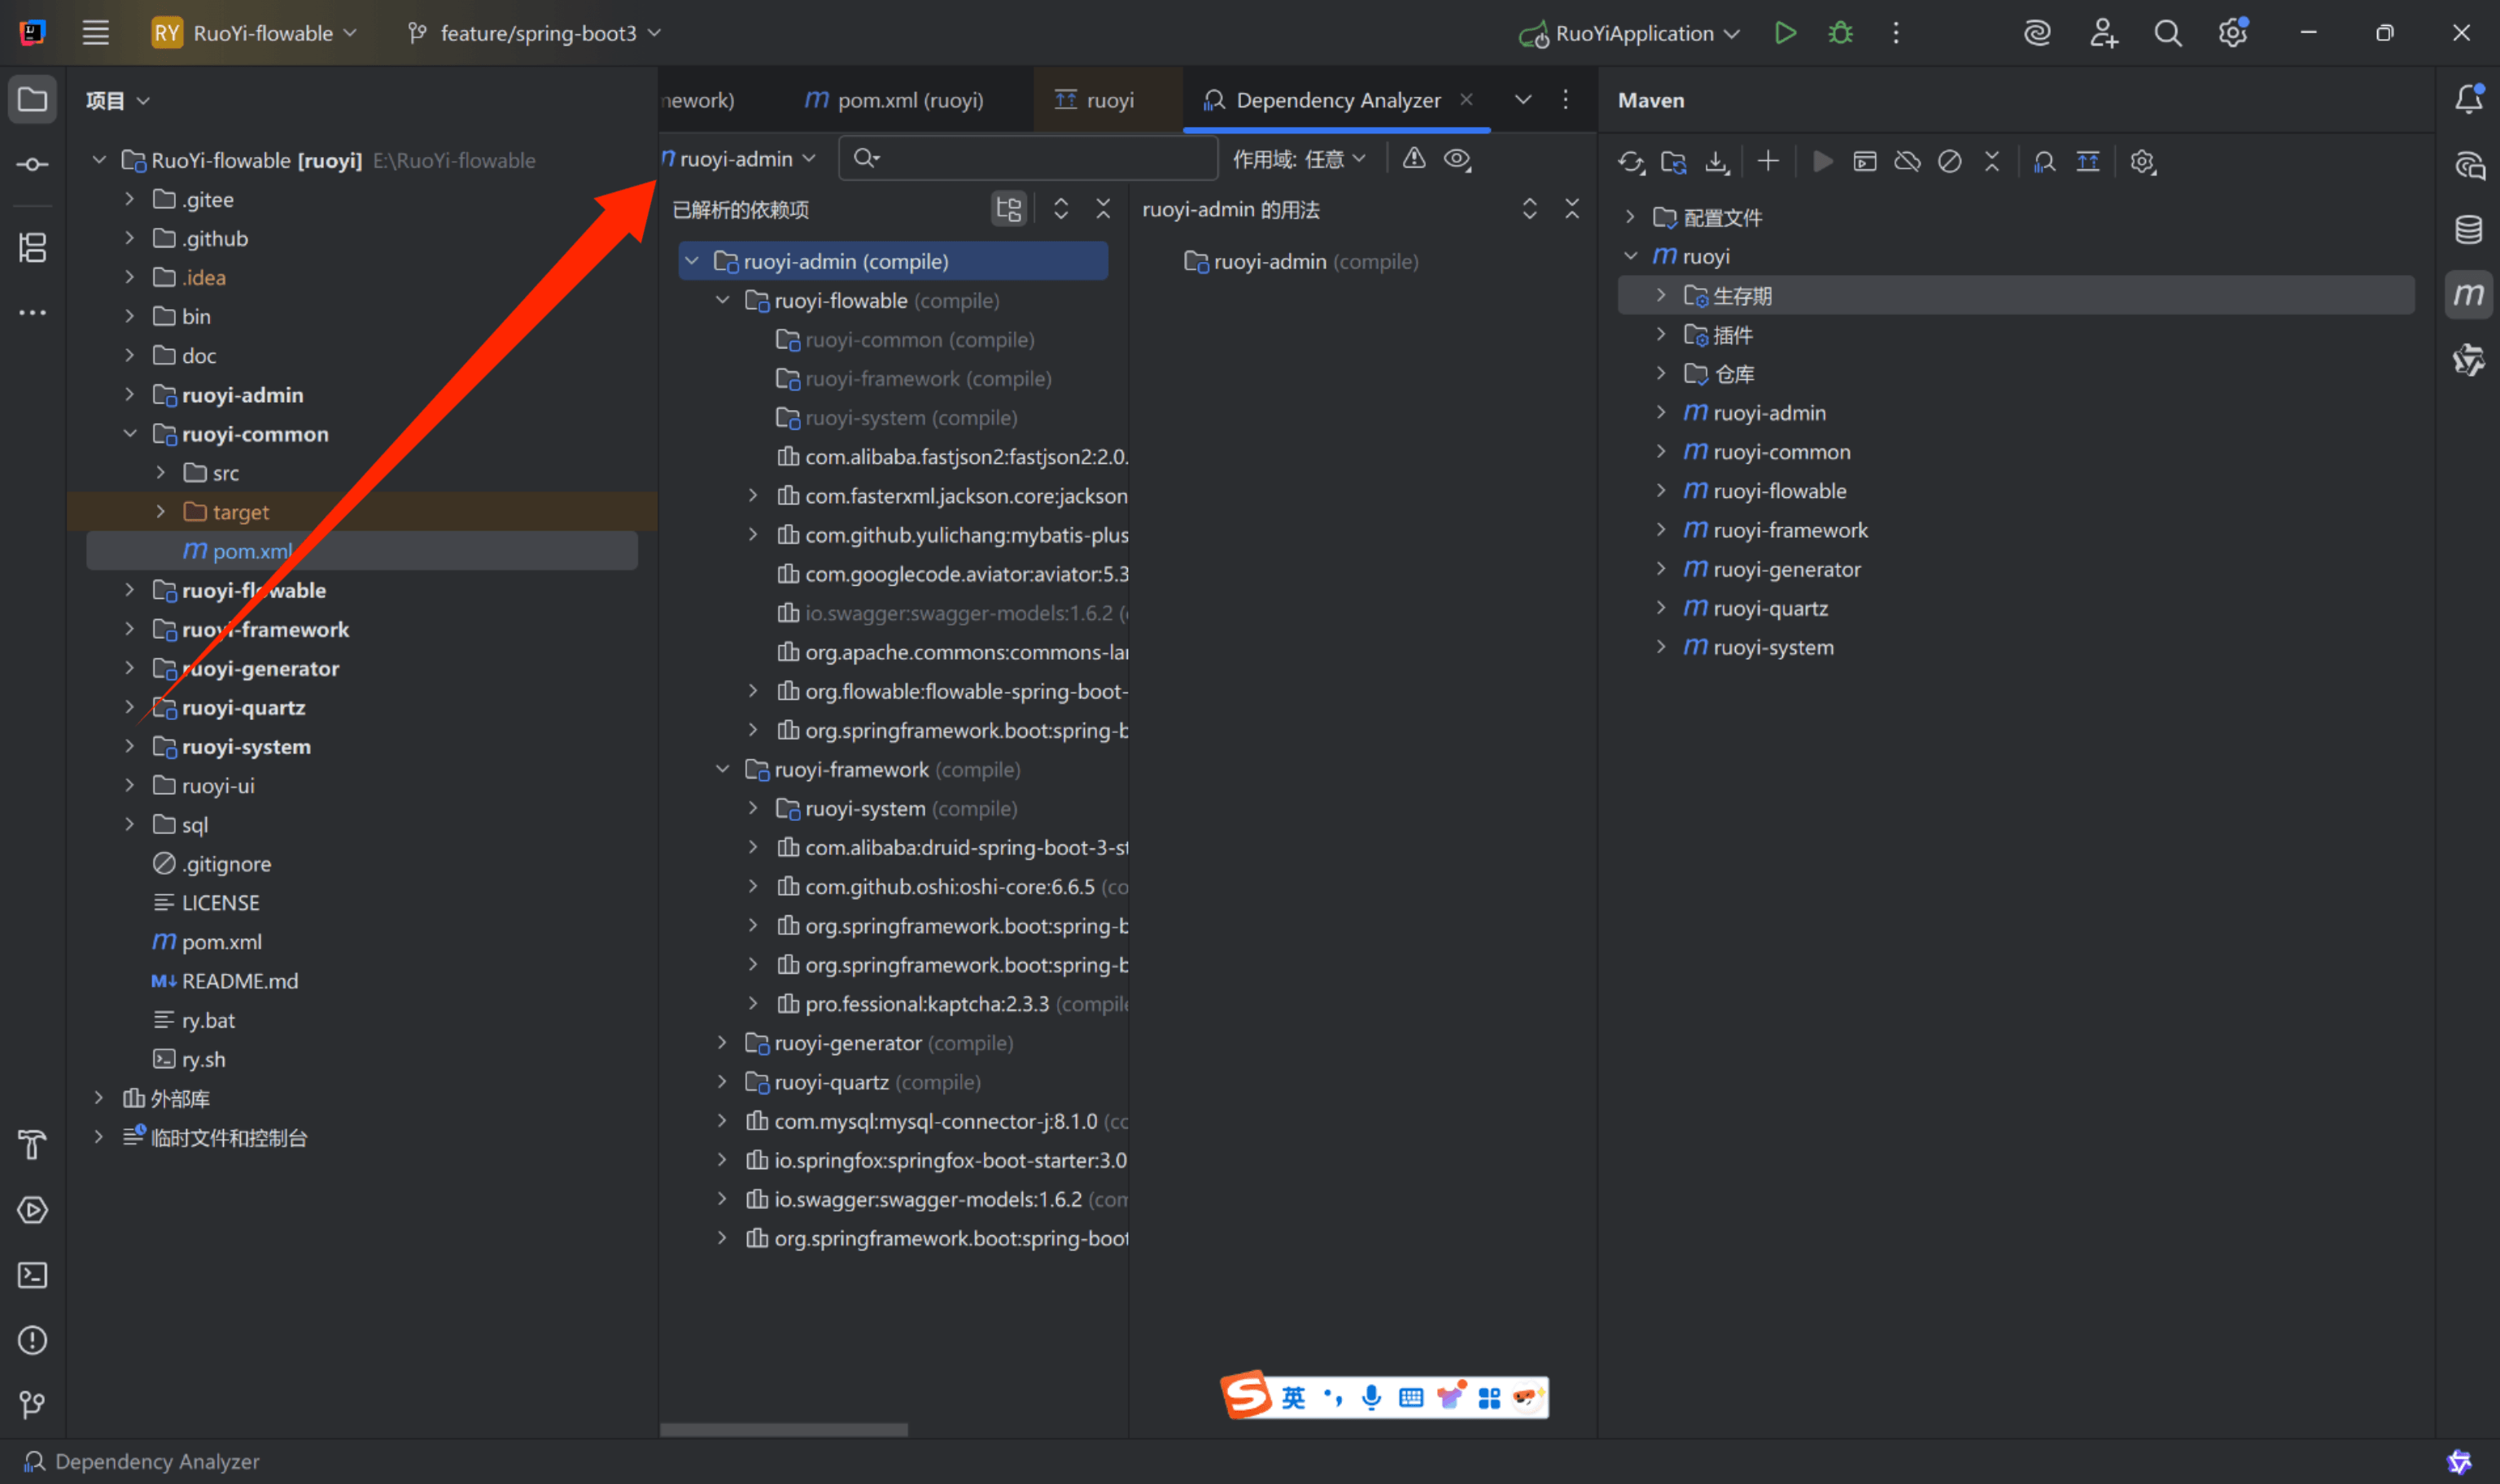This screenshot has height=1484, width=2500.
Task: Collapse all resolved dependencies
Action: pos(1103,209)
